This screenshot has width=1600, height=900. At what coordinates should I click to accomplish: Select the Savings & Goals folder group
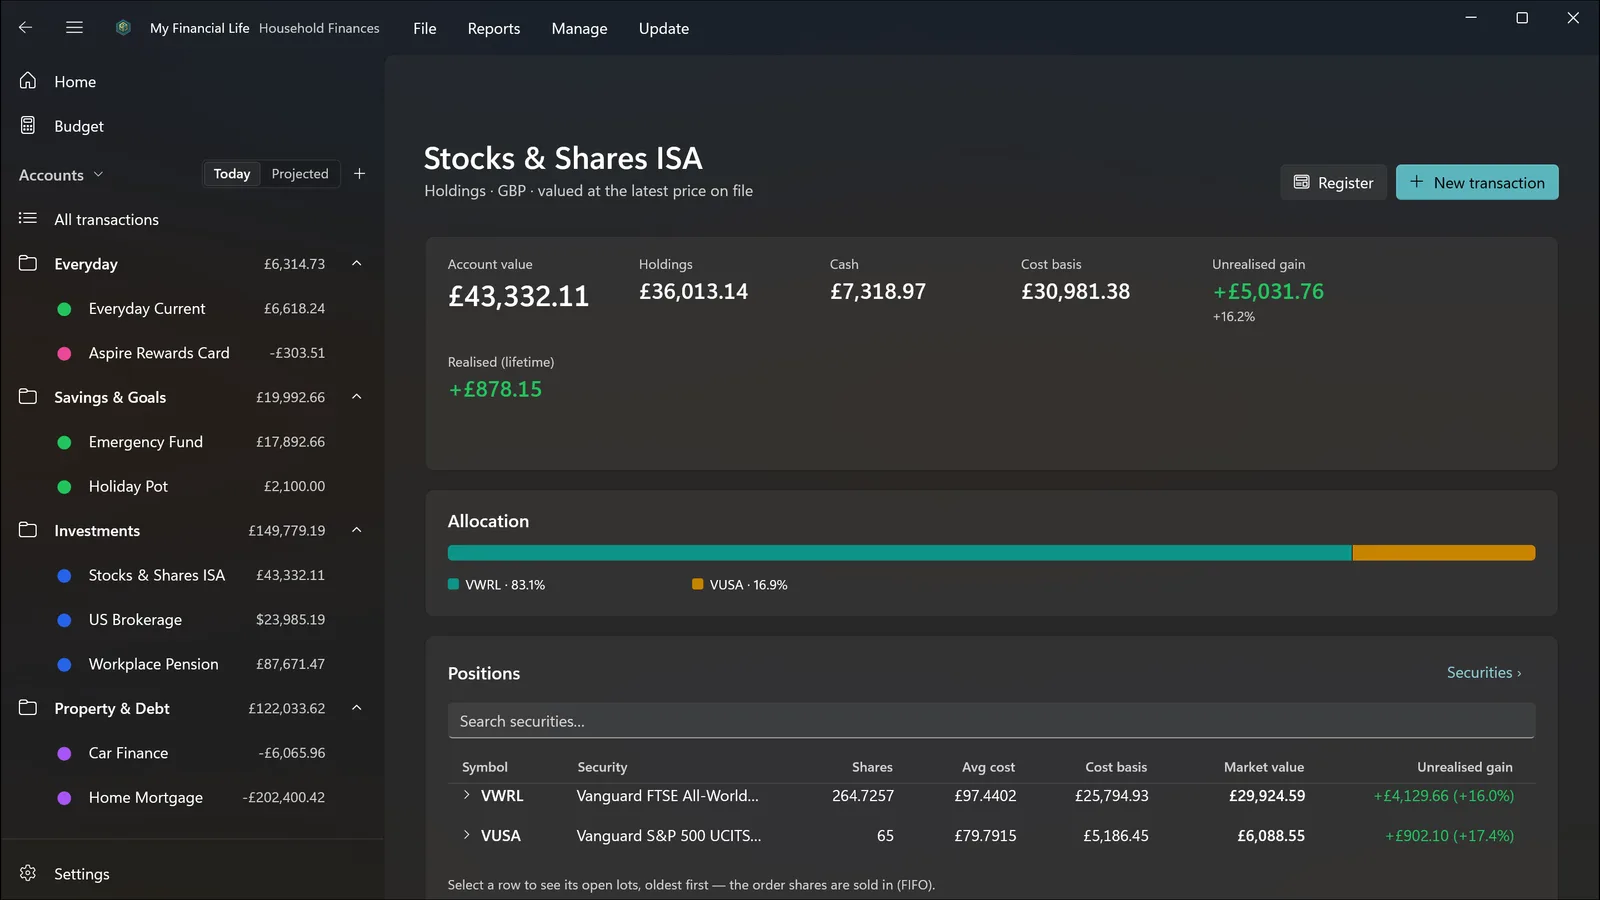click(110, 397)
